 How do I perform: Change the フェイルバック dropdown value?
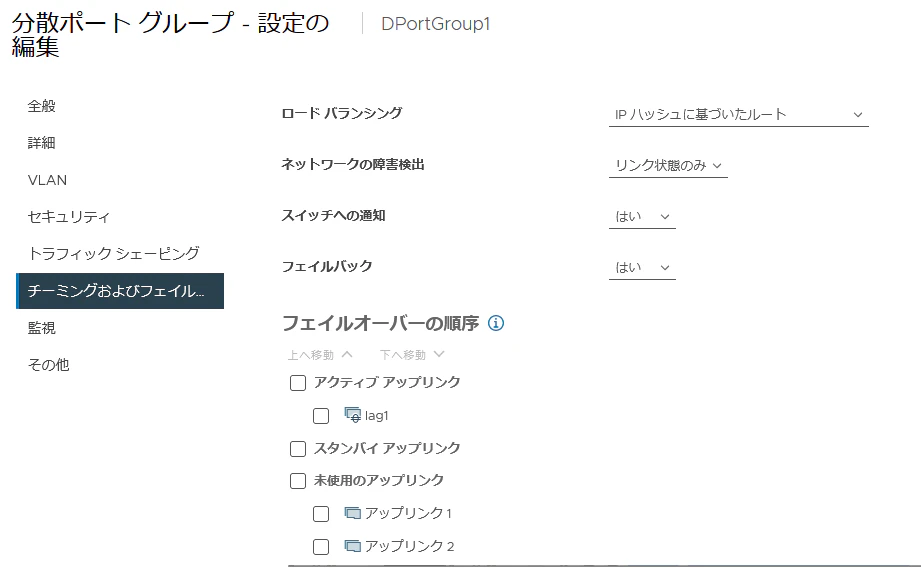642,268
